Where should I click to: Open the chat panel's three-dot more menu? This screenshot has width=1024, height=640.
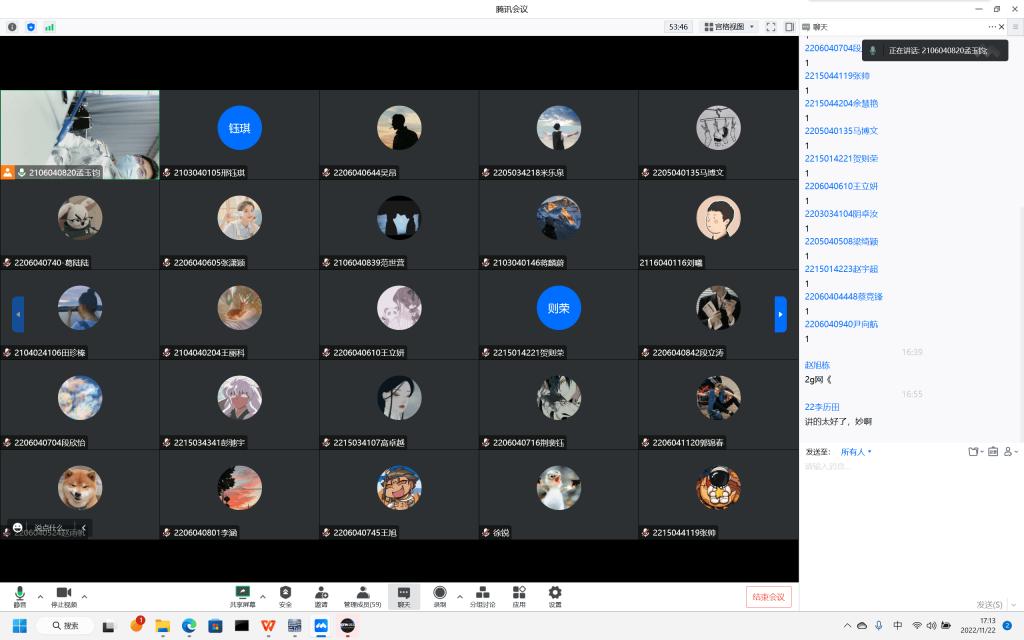click(993, 27)
